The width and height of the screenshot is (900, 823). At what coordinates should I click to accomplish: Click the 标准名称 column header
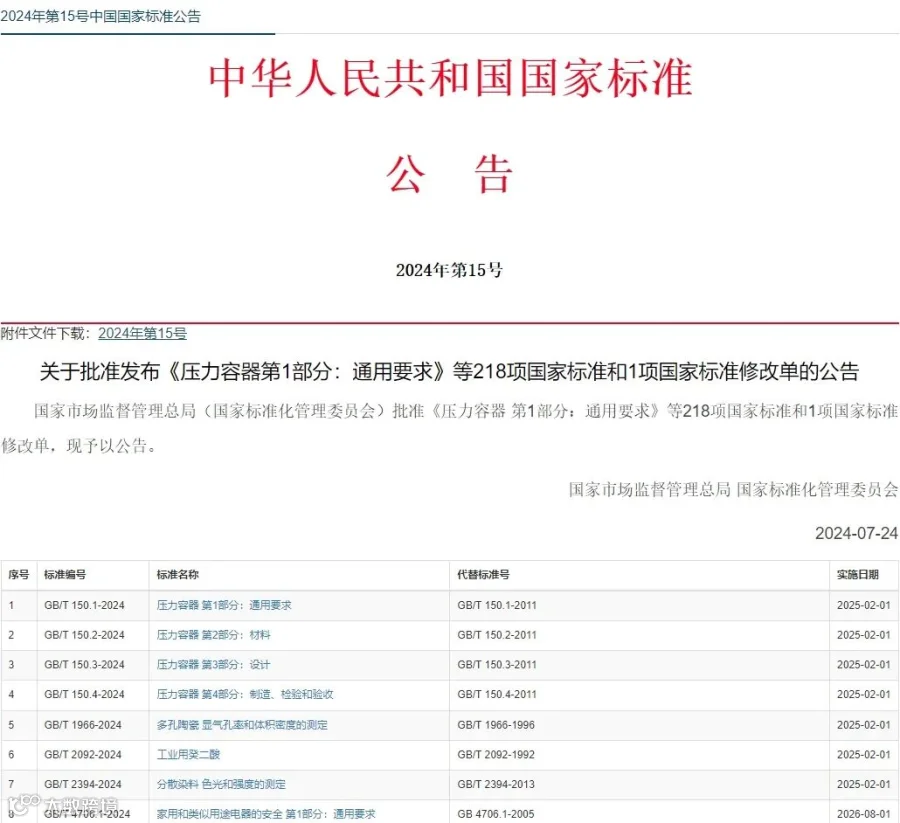click(177, 574)
